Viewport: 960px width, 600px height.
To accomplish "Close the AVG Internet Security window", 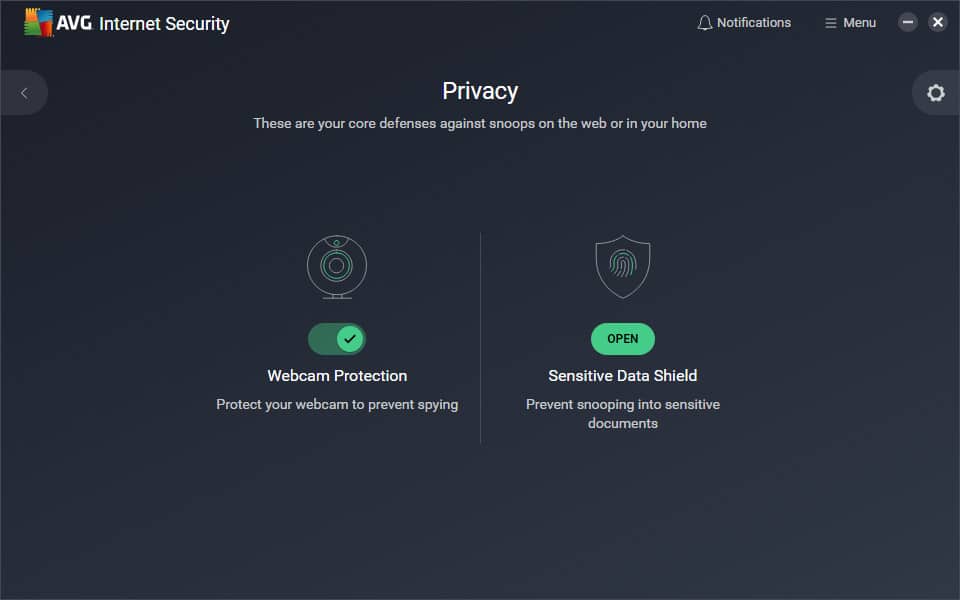I will pos(938,23).
